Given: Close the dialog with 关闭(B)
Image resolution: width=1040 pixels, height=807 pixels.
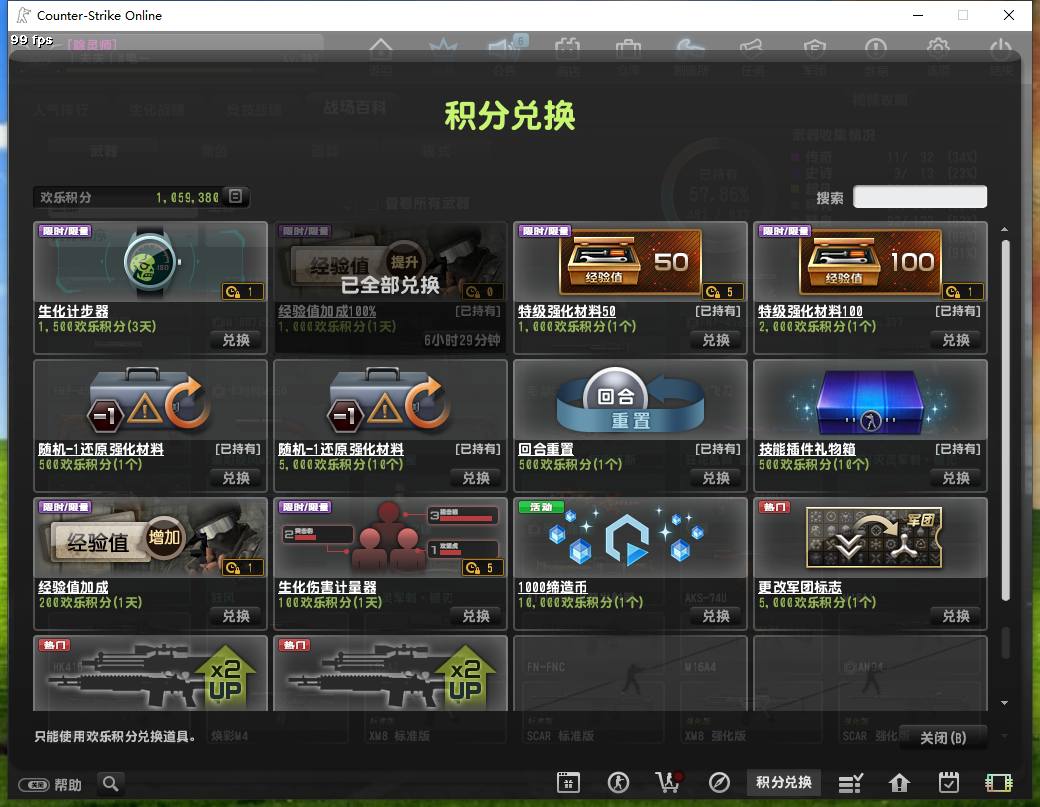Looking at the screenshot, I should pyautogui.click(x=943, y=738).
